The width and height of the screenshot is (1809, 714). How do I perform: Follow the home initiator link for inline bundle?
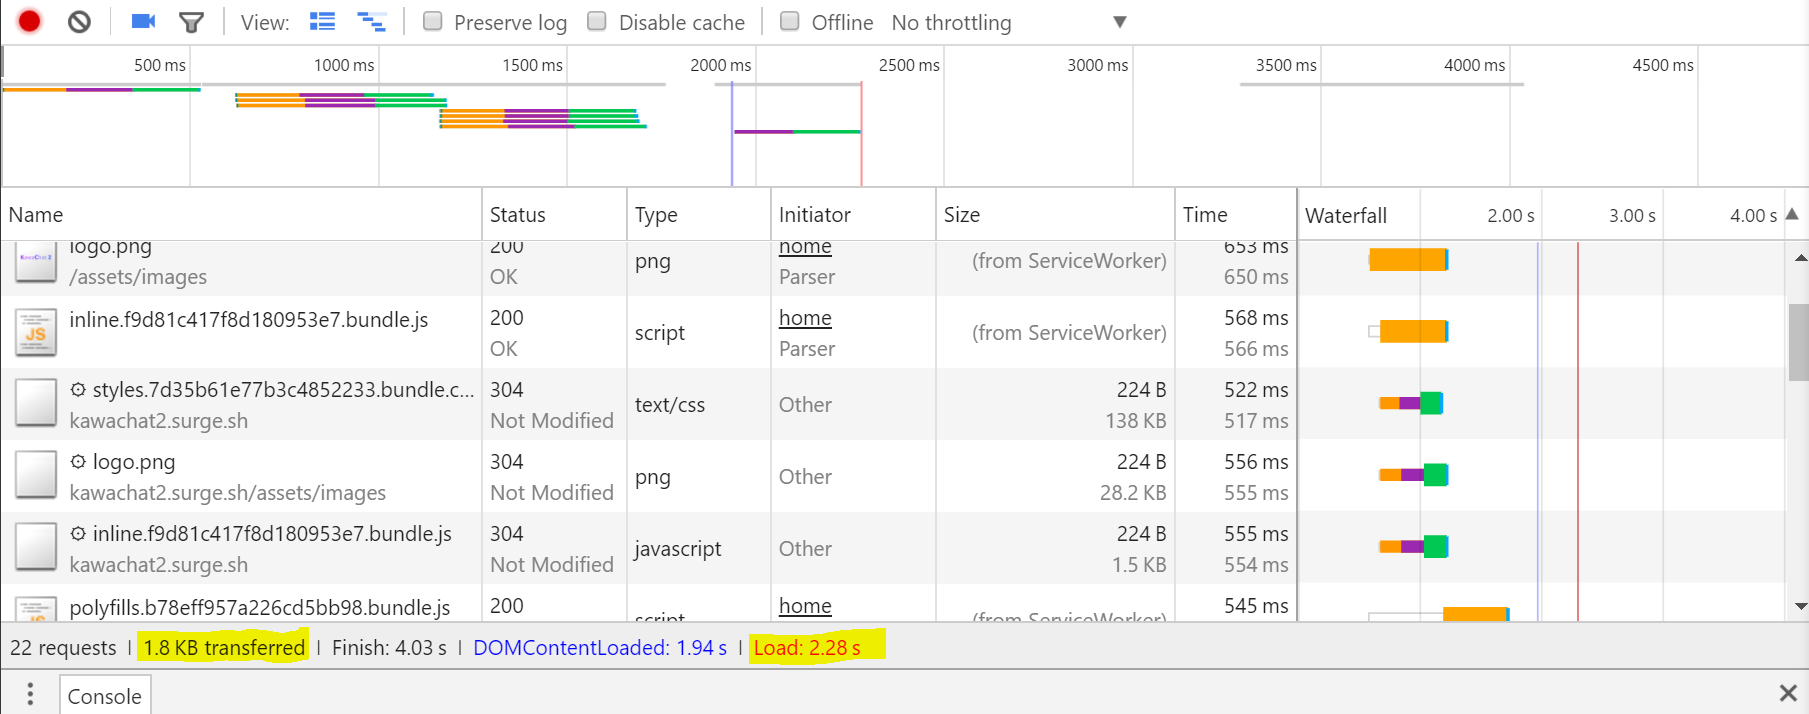point(805,318)
